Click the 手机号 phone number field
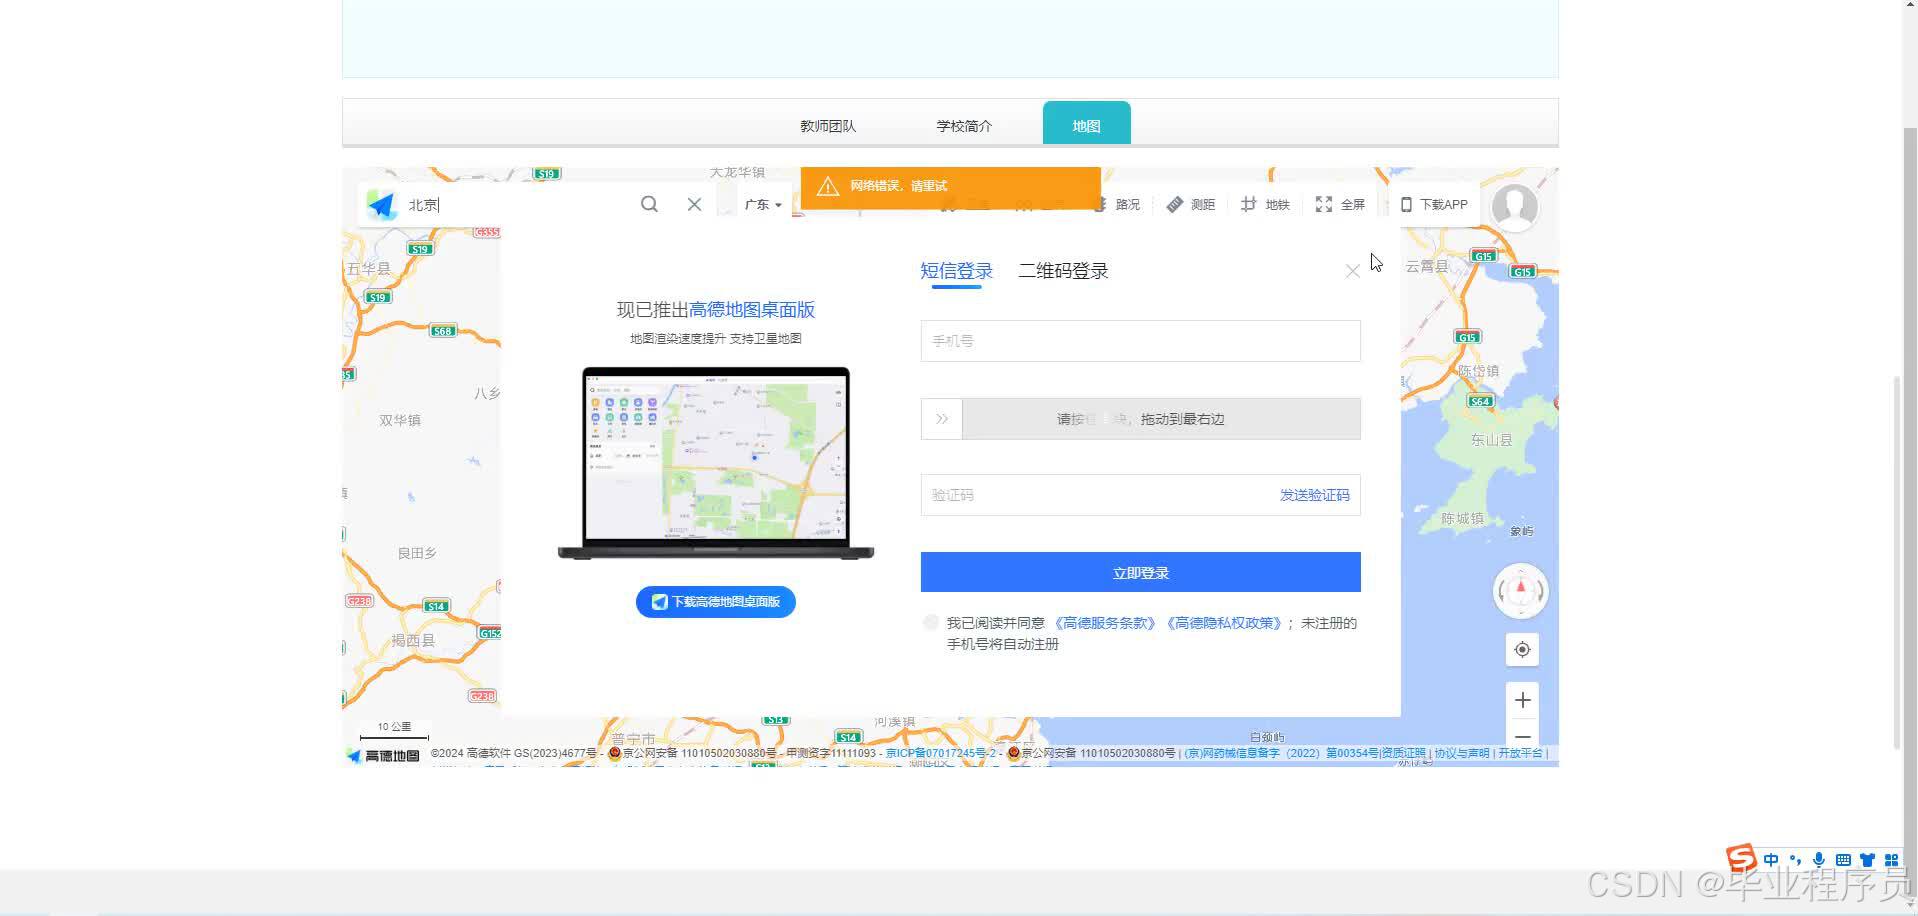Viewport: 1918px width, 916px height. click(1140, 341)
